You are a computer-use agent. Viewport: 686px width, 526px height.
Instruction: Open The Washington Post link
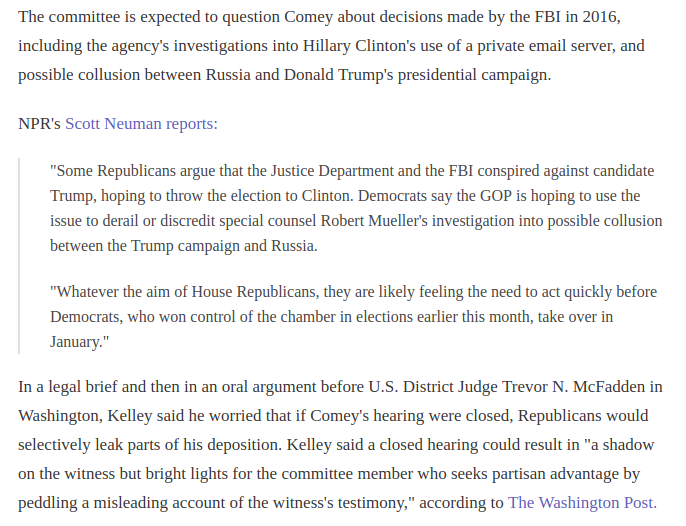pos(582,503)
